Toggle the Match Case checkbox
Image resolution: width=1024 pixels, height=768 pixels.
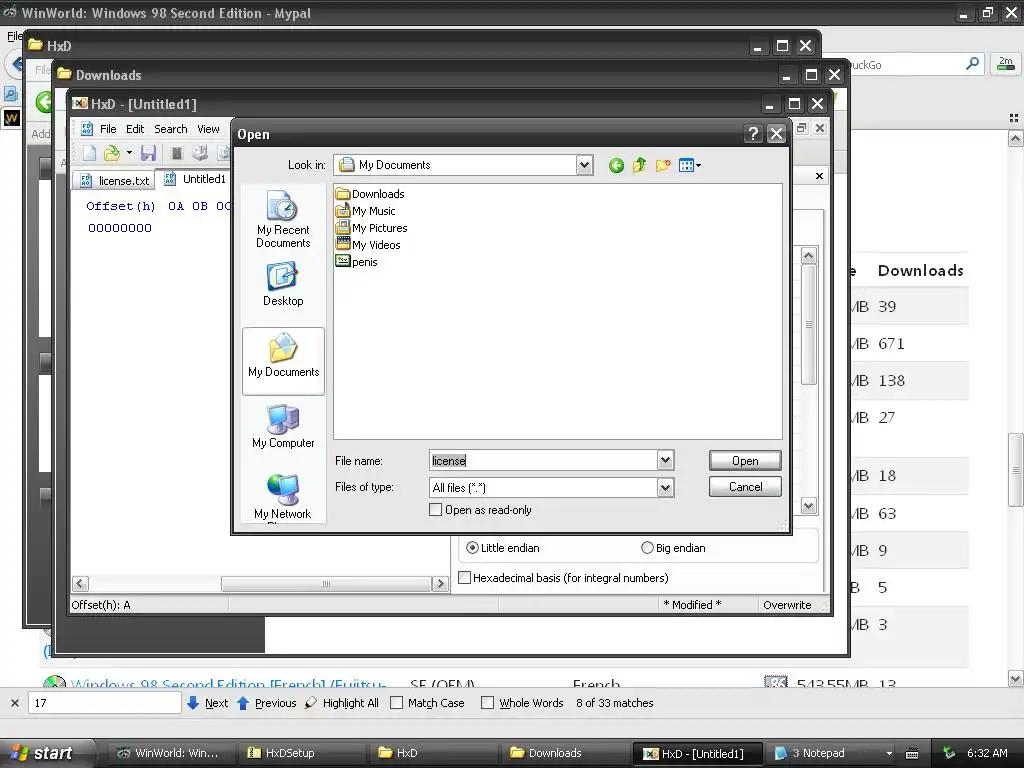pos(396,703)
